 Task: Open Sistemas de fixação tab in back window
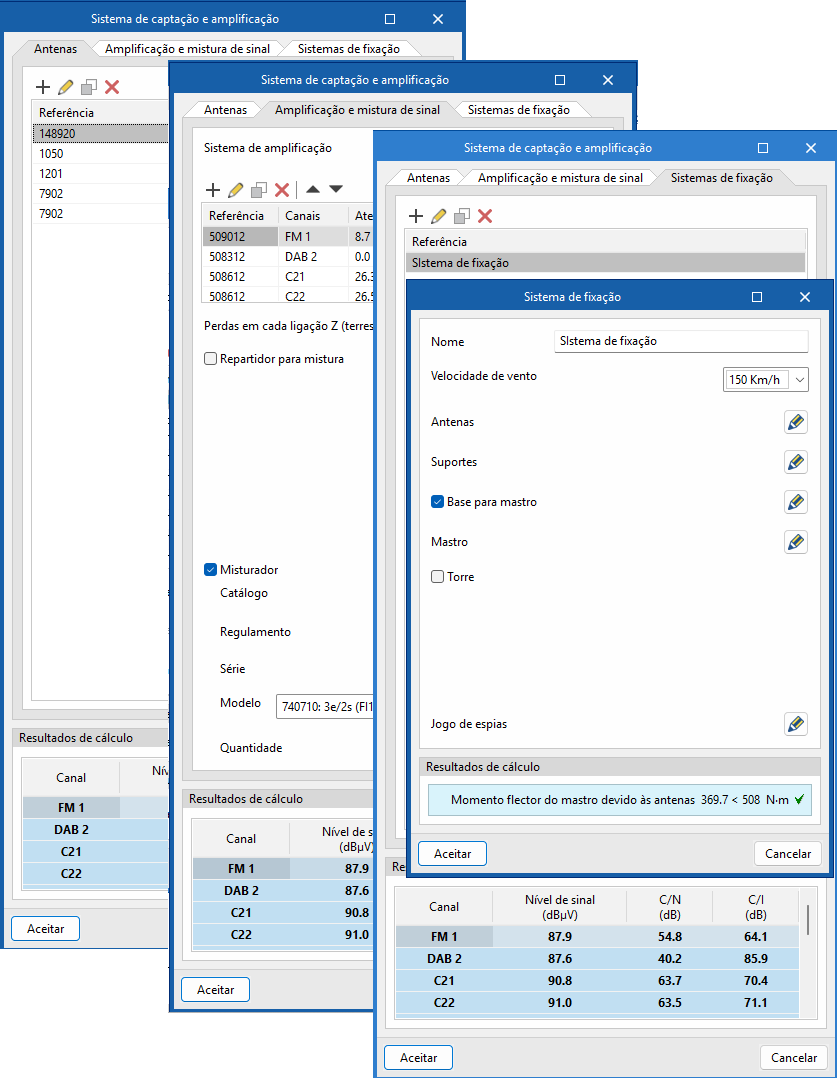349,49
